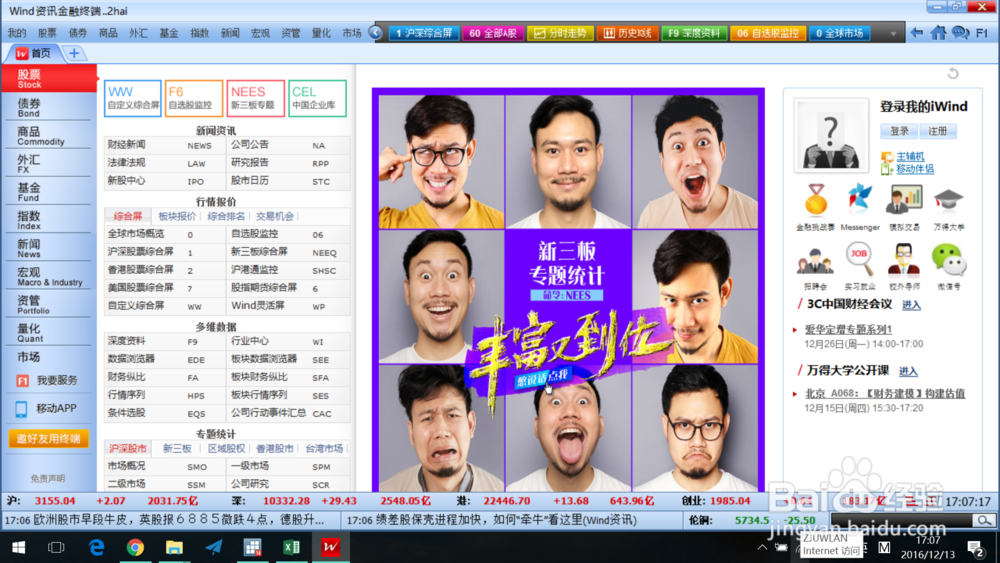Open the 万得大学 graduation cap icon
This screenshot has width=1000, height=563.
[948, 200]
